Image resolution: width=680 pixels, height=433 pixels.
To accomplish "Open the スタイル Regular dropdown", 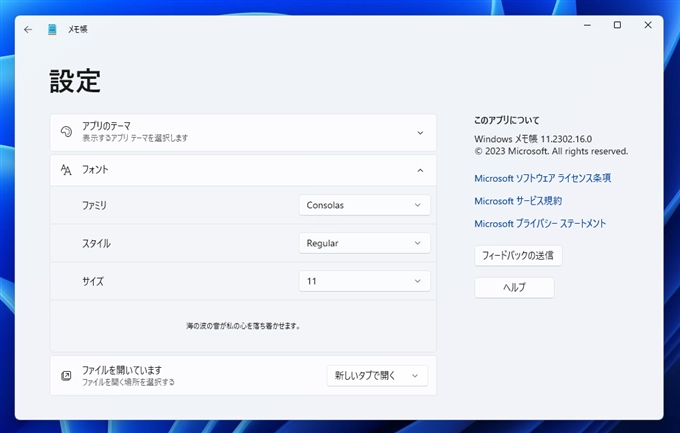I will 364,243.
